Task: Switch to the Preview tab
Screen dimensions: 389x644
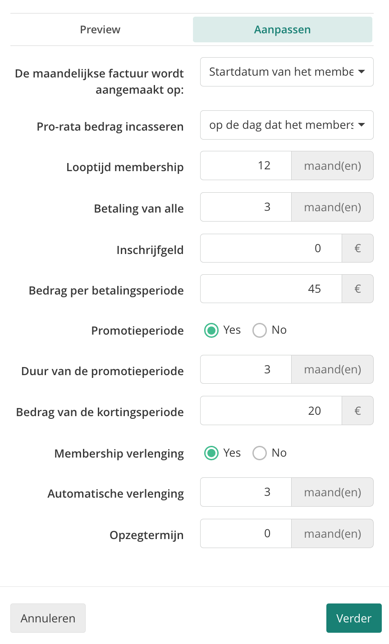Action: [x=100, y=30]
